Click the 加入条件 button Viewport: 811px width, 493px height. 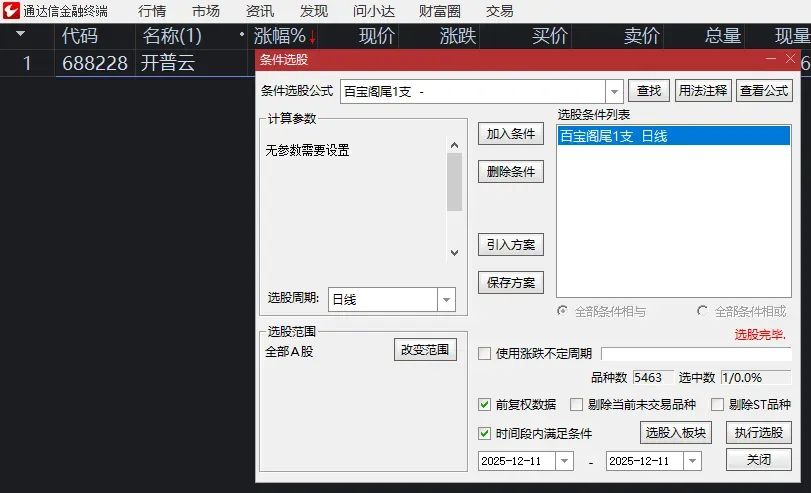(510, 133)
